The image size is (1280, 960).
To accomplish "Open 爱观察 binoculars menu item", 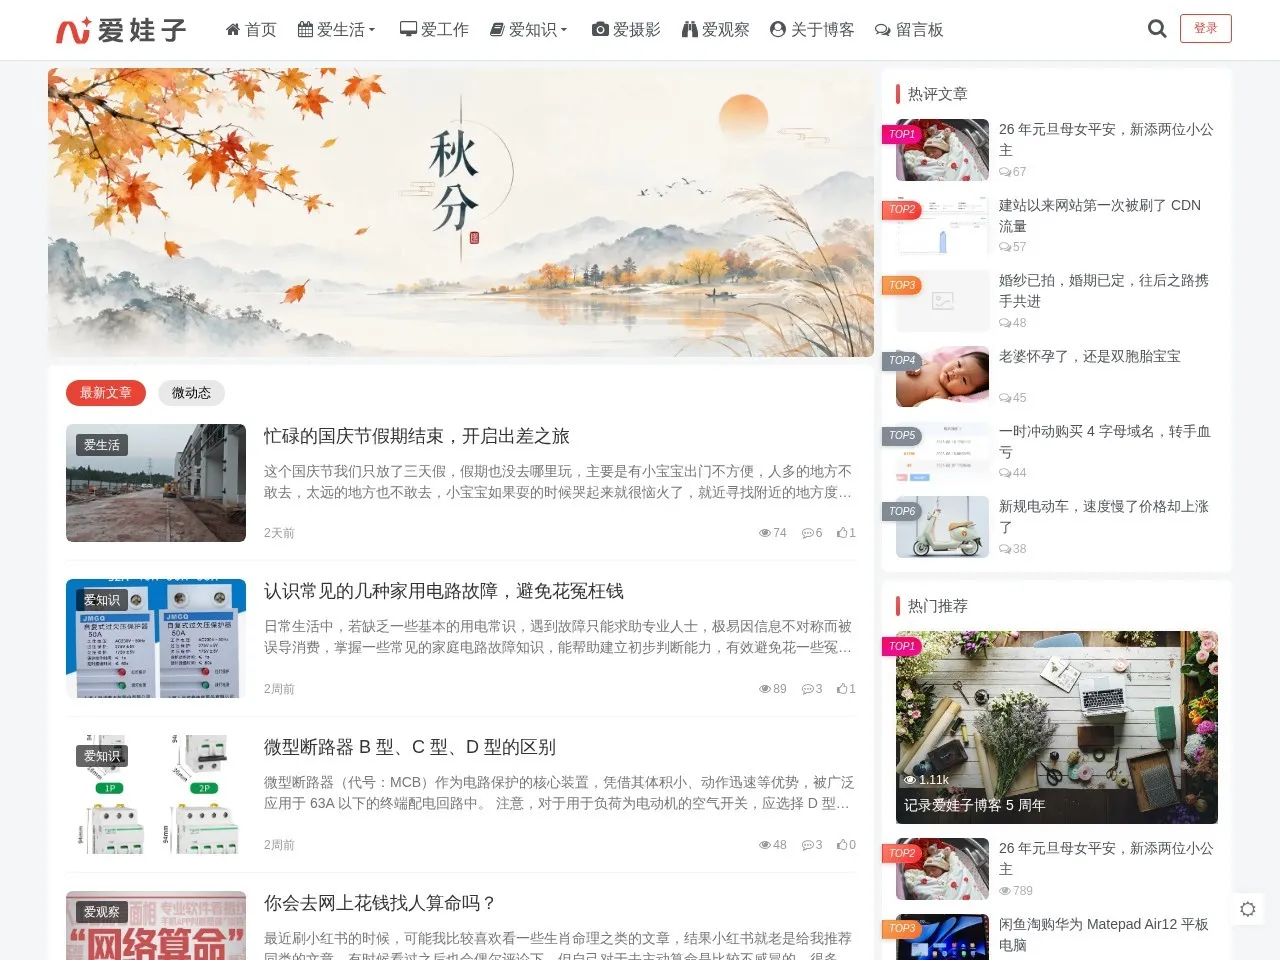I will tap(715, 30).
